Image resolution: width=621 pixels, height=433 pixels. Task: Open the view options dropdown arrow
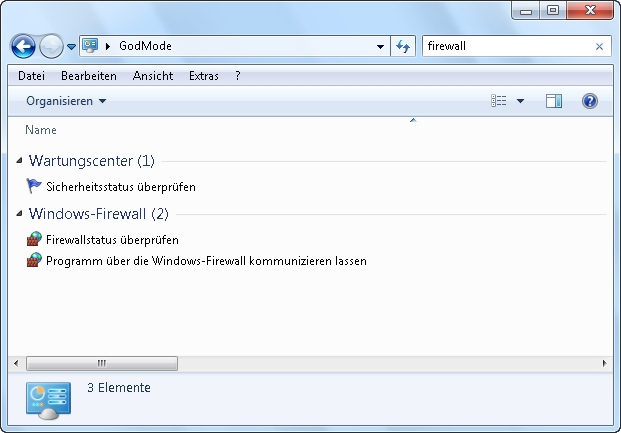pos(520,101)
